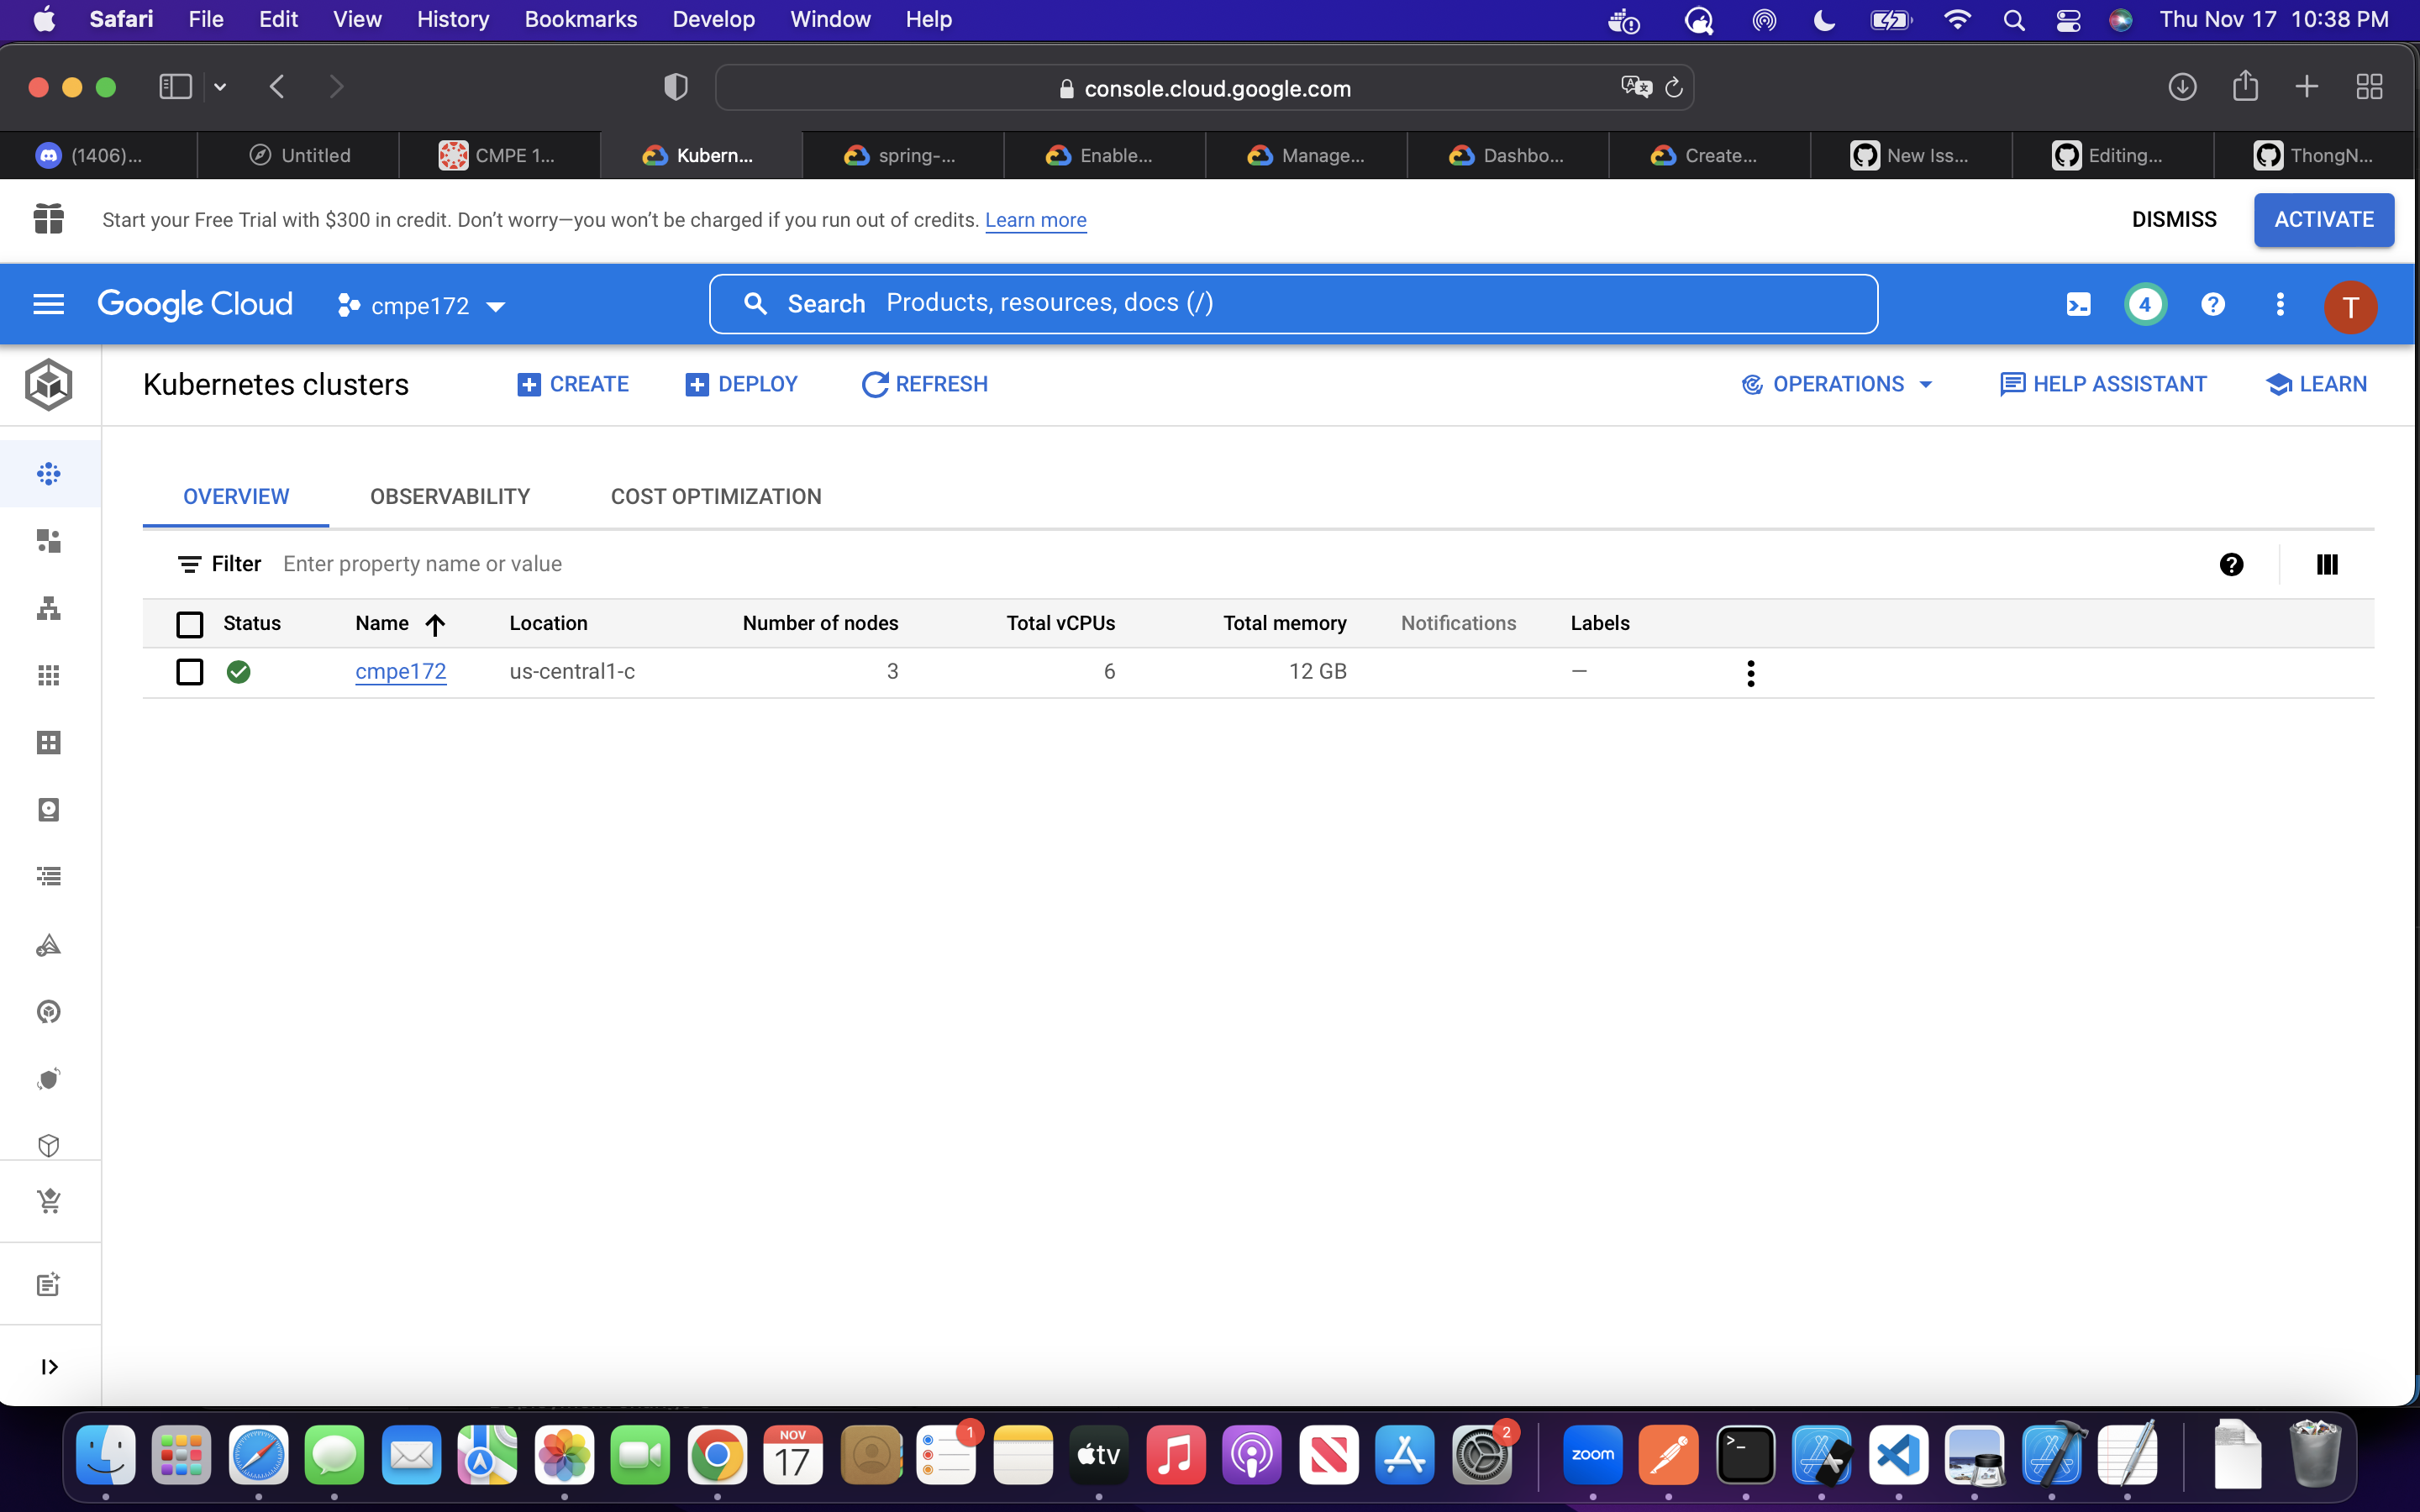2420x1512 pixels.
Task: Open the Google Cloud navigation hamburger menu
Action: pos(48,304)
